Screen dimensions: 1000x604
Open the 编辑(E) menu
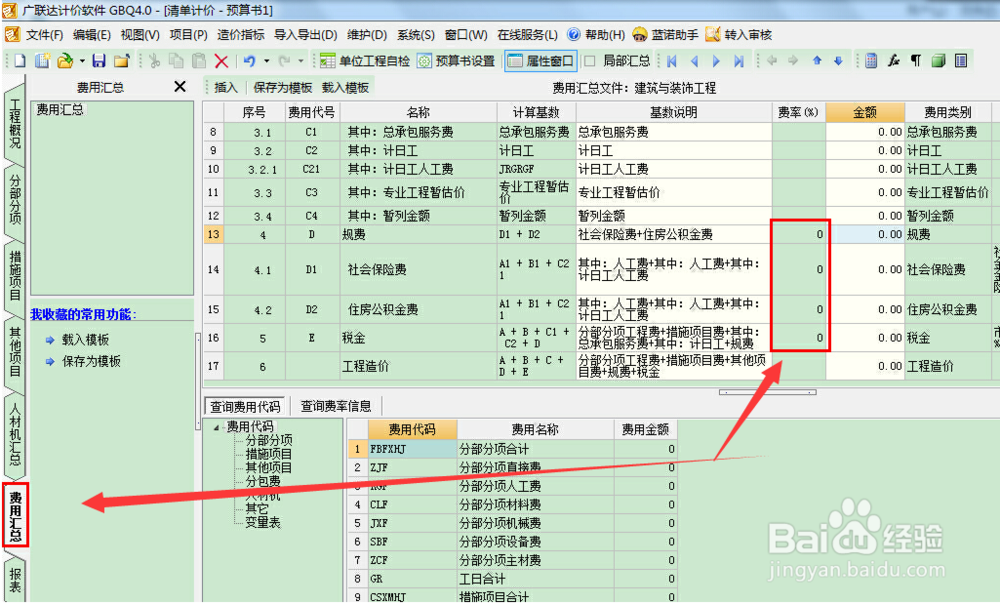coord(92,34)
